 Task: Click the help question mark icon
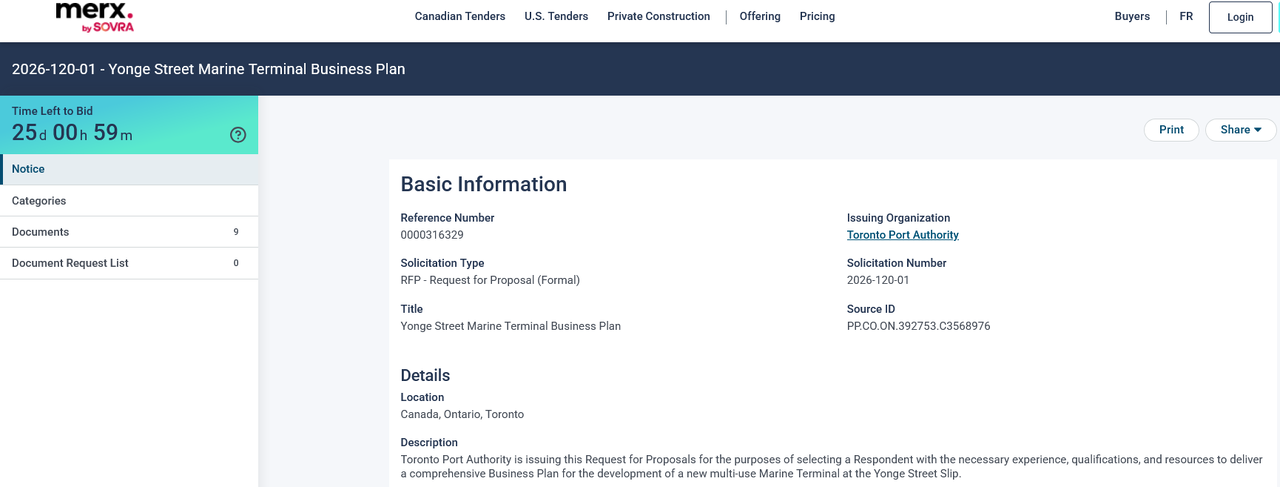[238, 135]
